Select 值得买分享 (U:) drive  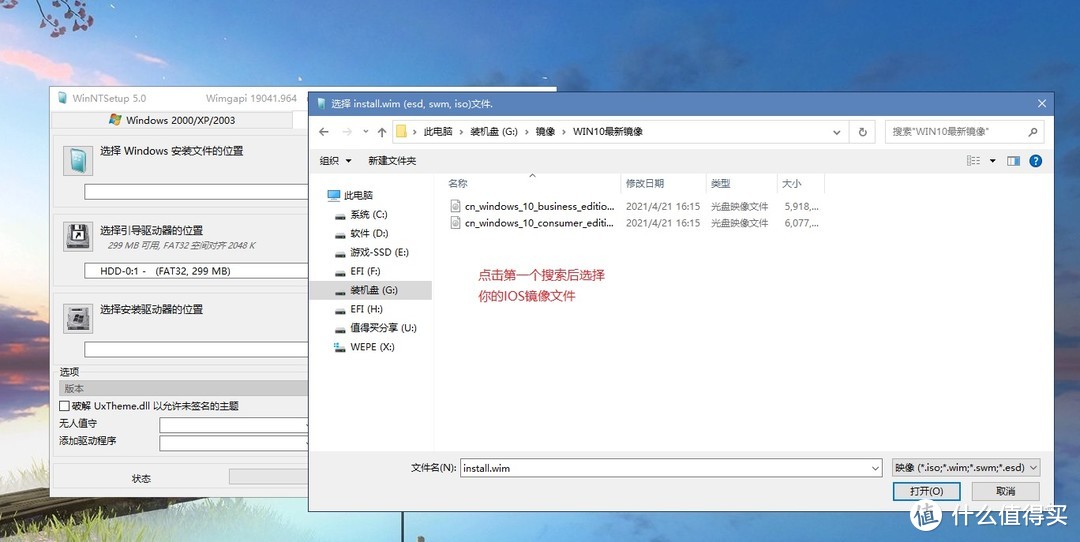click(x=375, y=328)
